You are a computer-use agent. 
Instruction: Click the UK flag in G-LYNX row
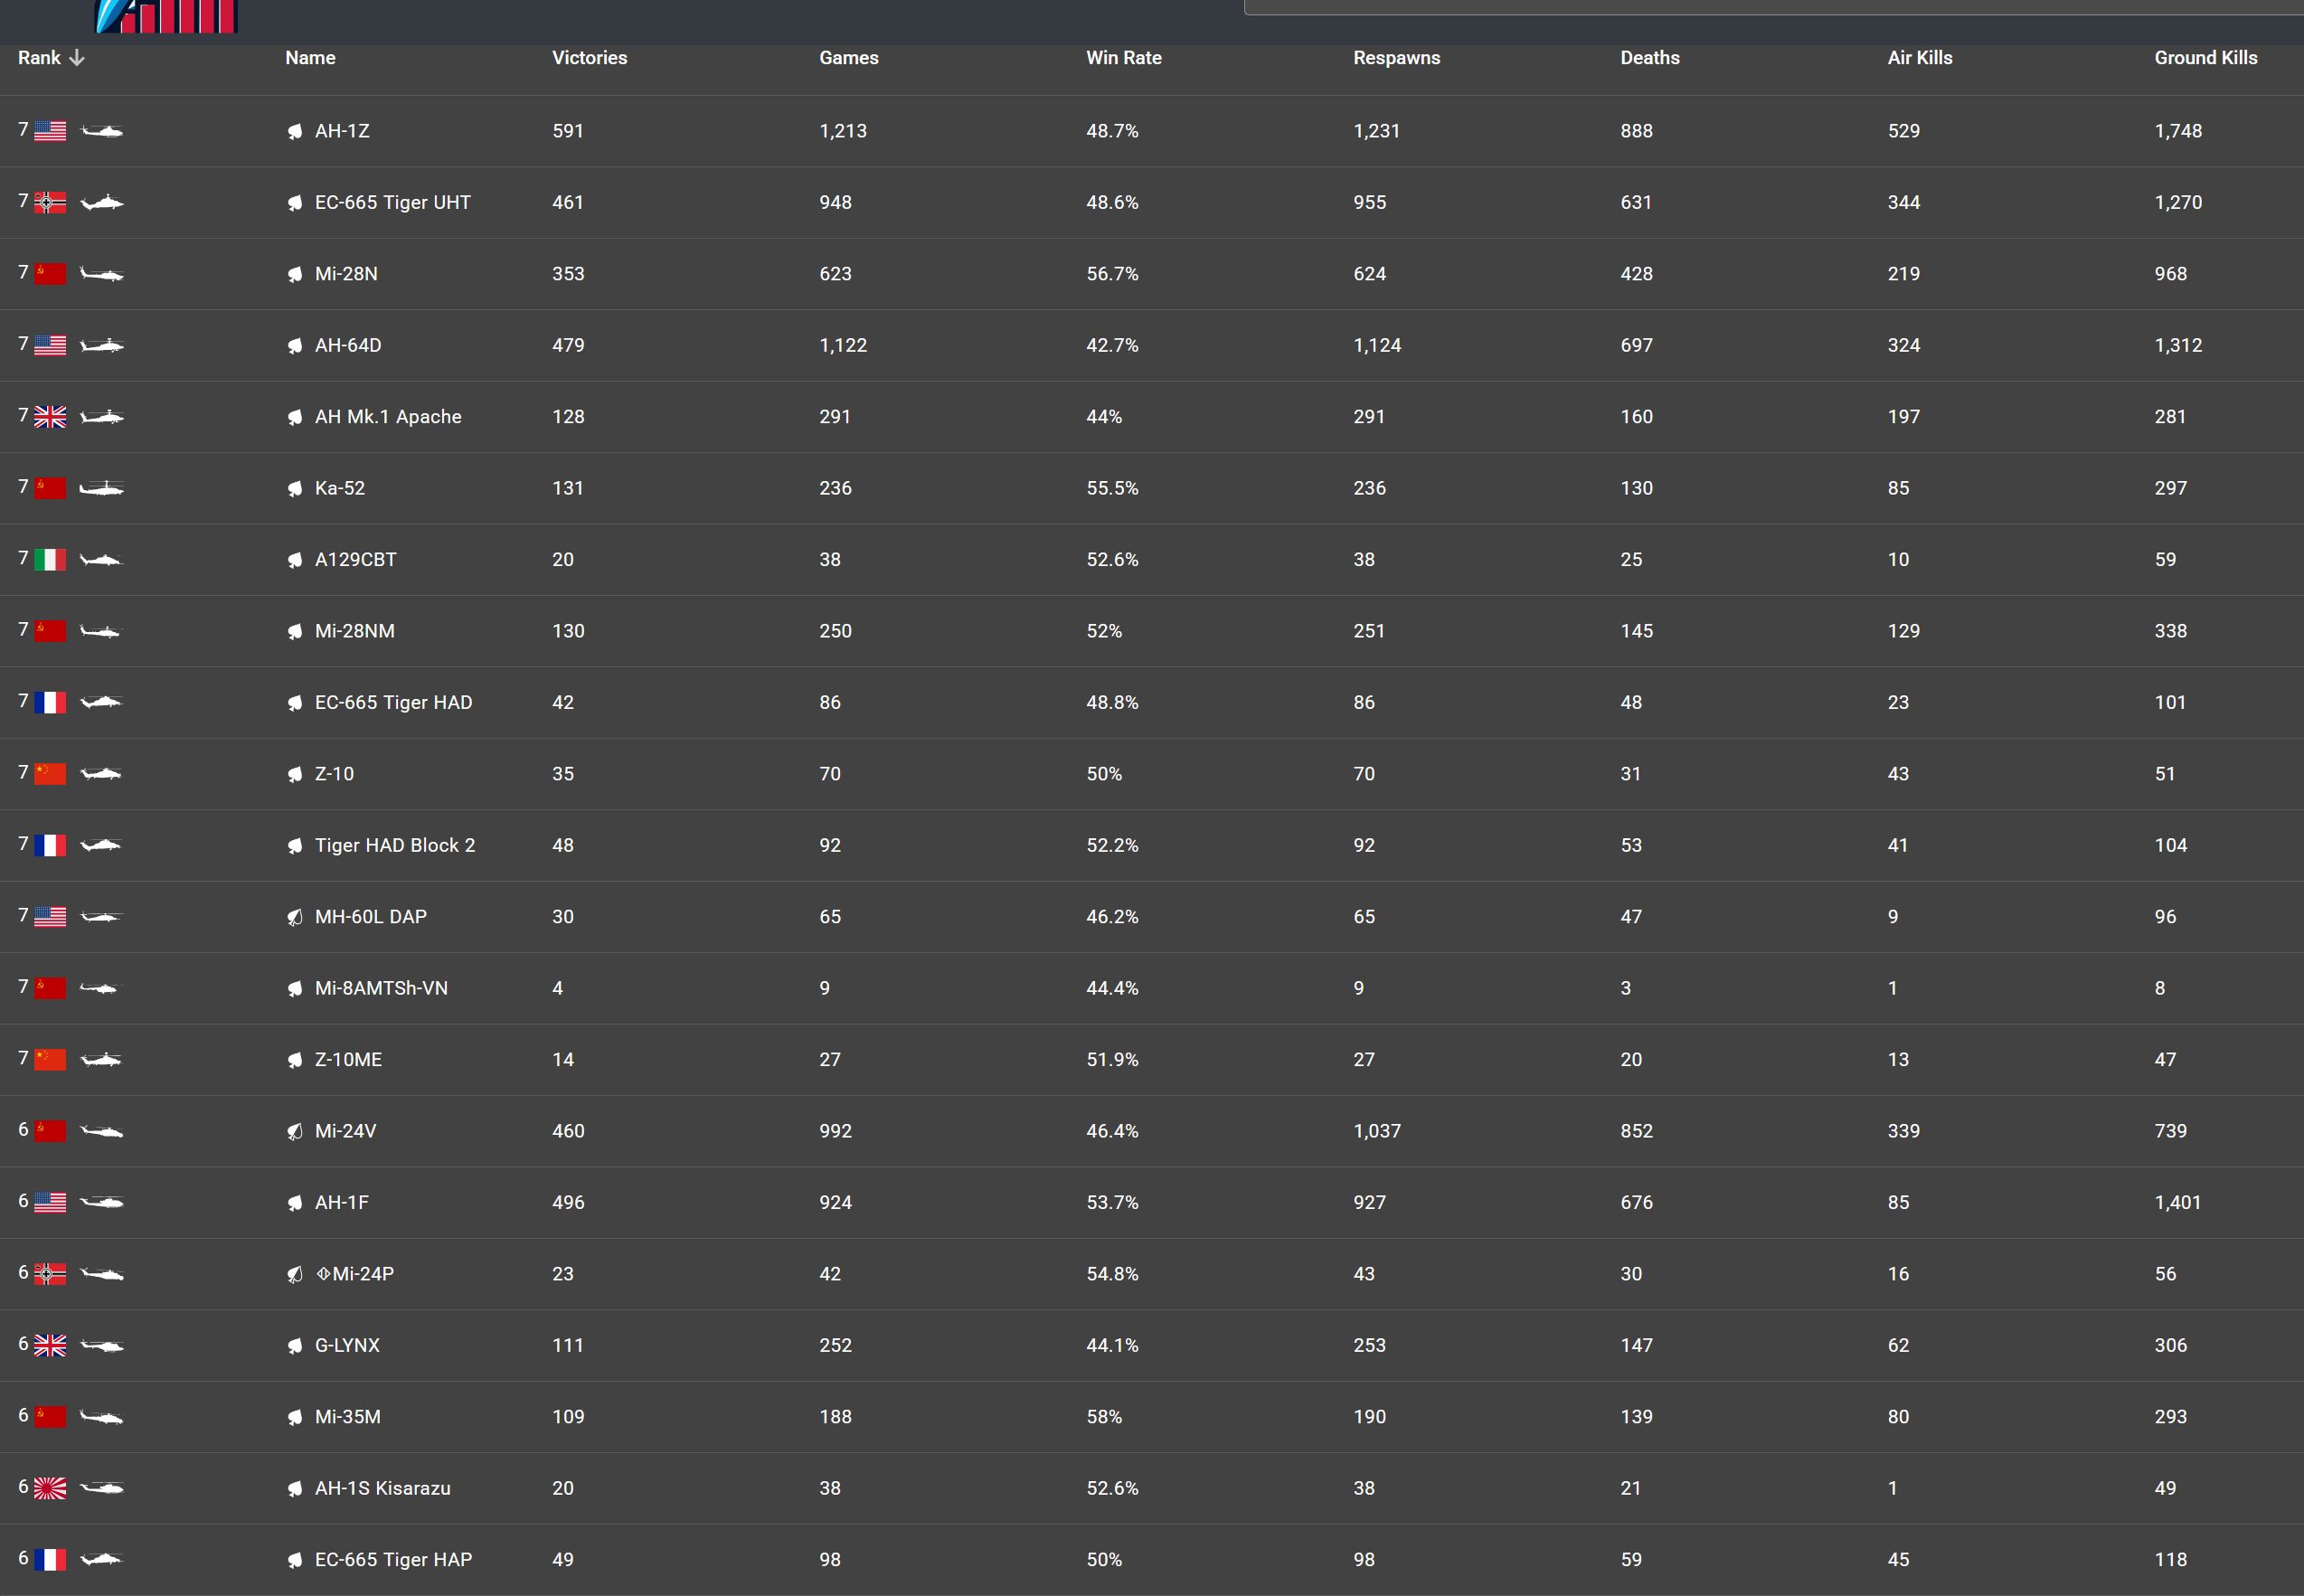[x=50, y=1346]
